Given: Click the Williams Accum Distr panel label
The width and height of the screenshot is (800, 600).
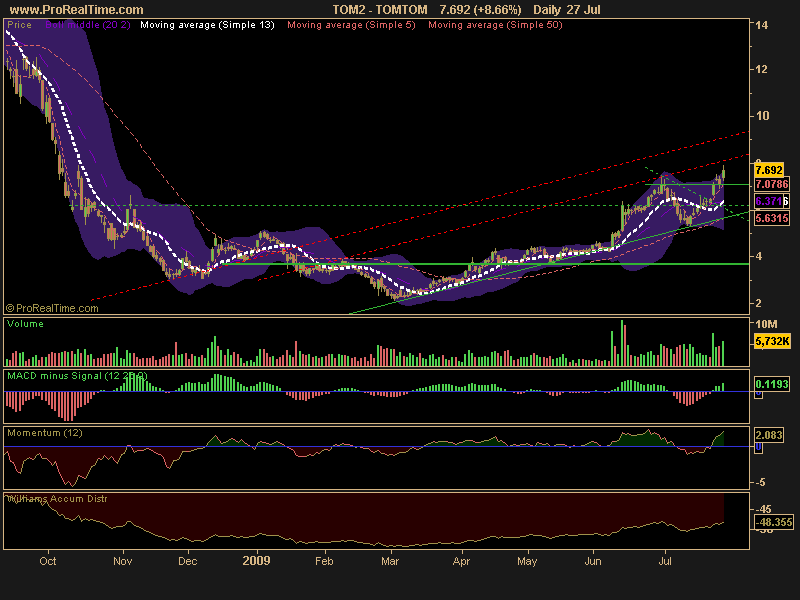Looking at the screenshot, I should [57, 497].
